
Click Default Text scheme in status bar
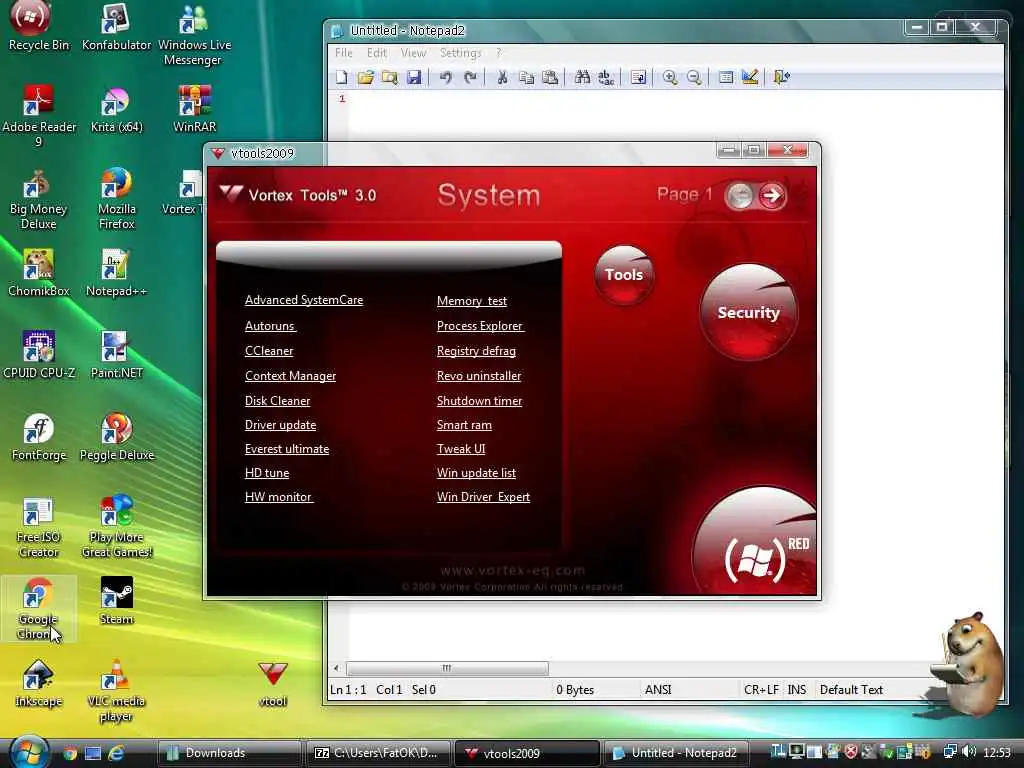tap(851, 690)
